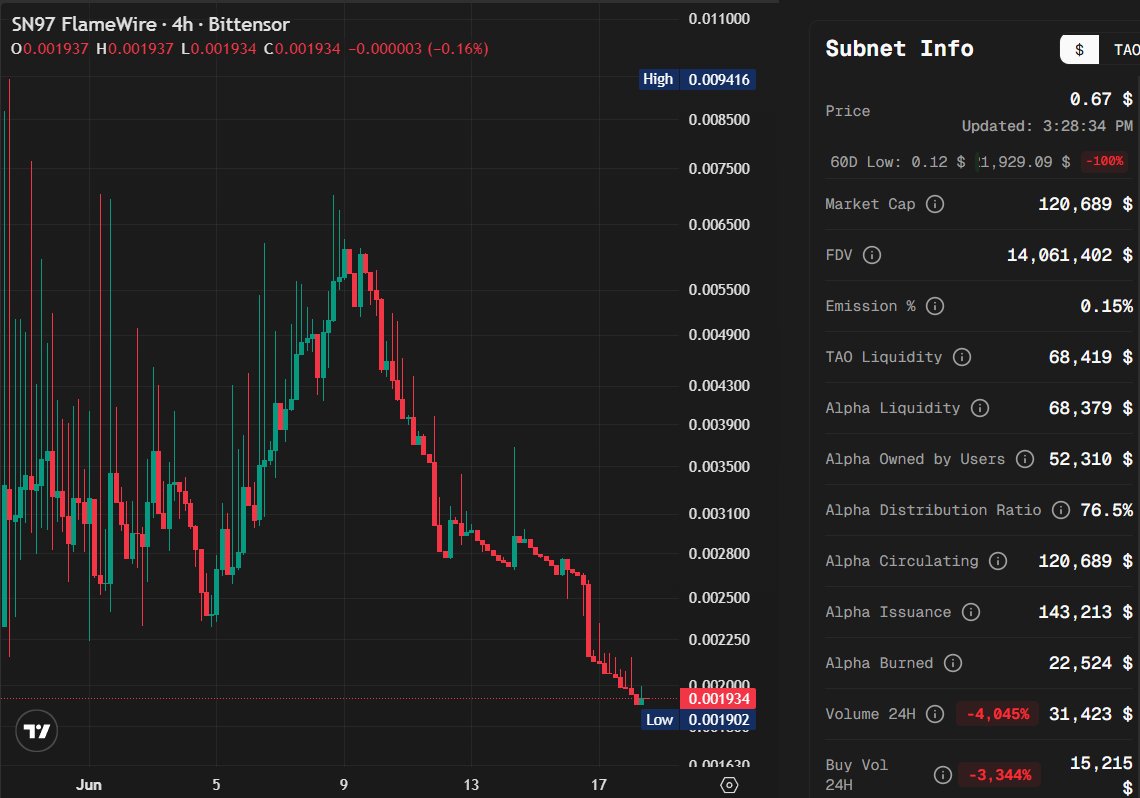Show TAO Liquidity info icon

pos(962,357)
